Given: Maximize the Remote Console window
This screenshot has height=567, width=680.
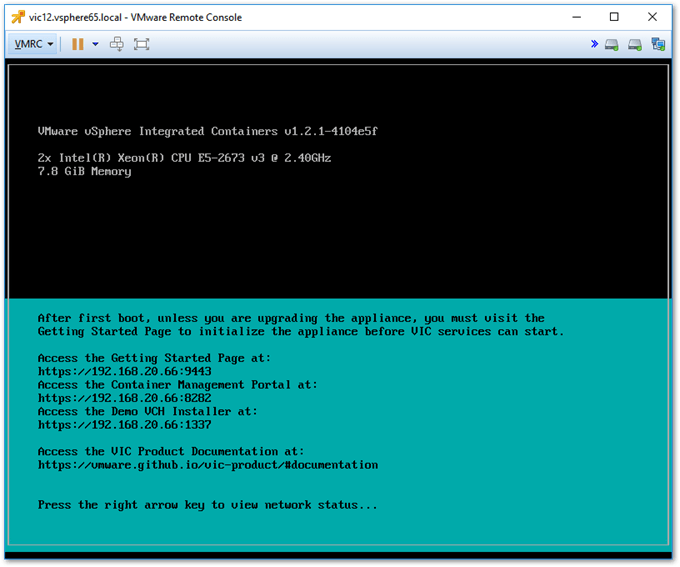Looking at the screenshot, I should pos(614,17).
